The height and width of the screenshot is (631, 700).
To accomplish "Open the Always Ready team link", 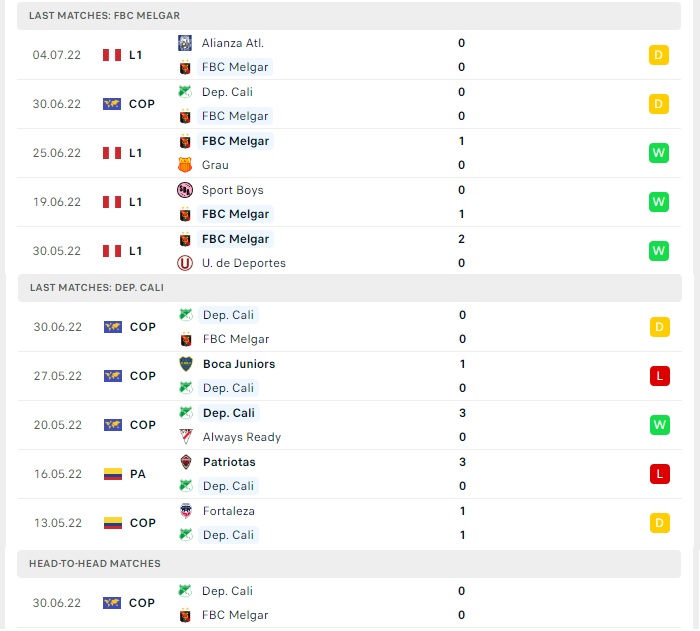I will point(242,437).
